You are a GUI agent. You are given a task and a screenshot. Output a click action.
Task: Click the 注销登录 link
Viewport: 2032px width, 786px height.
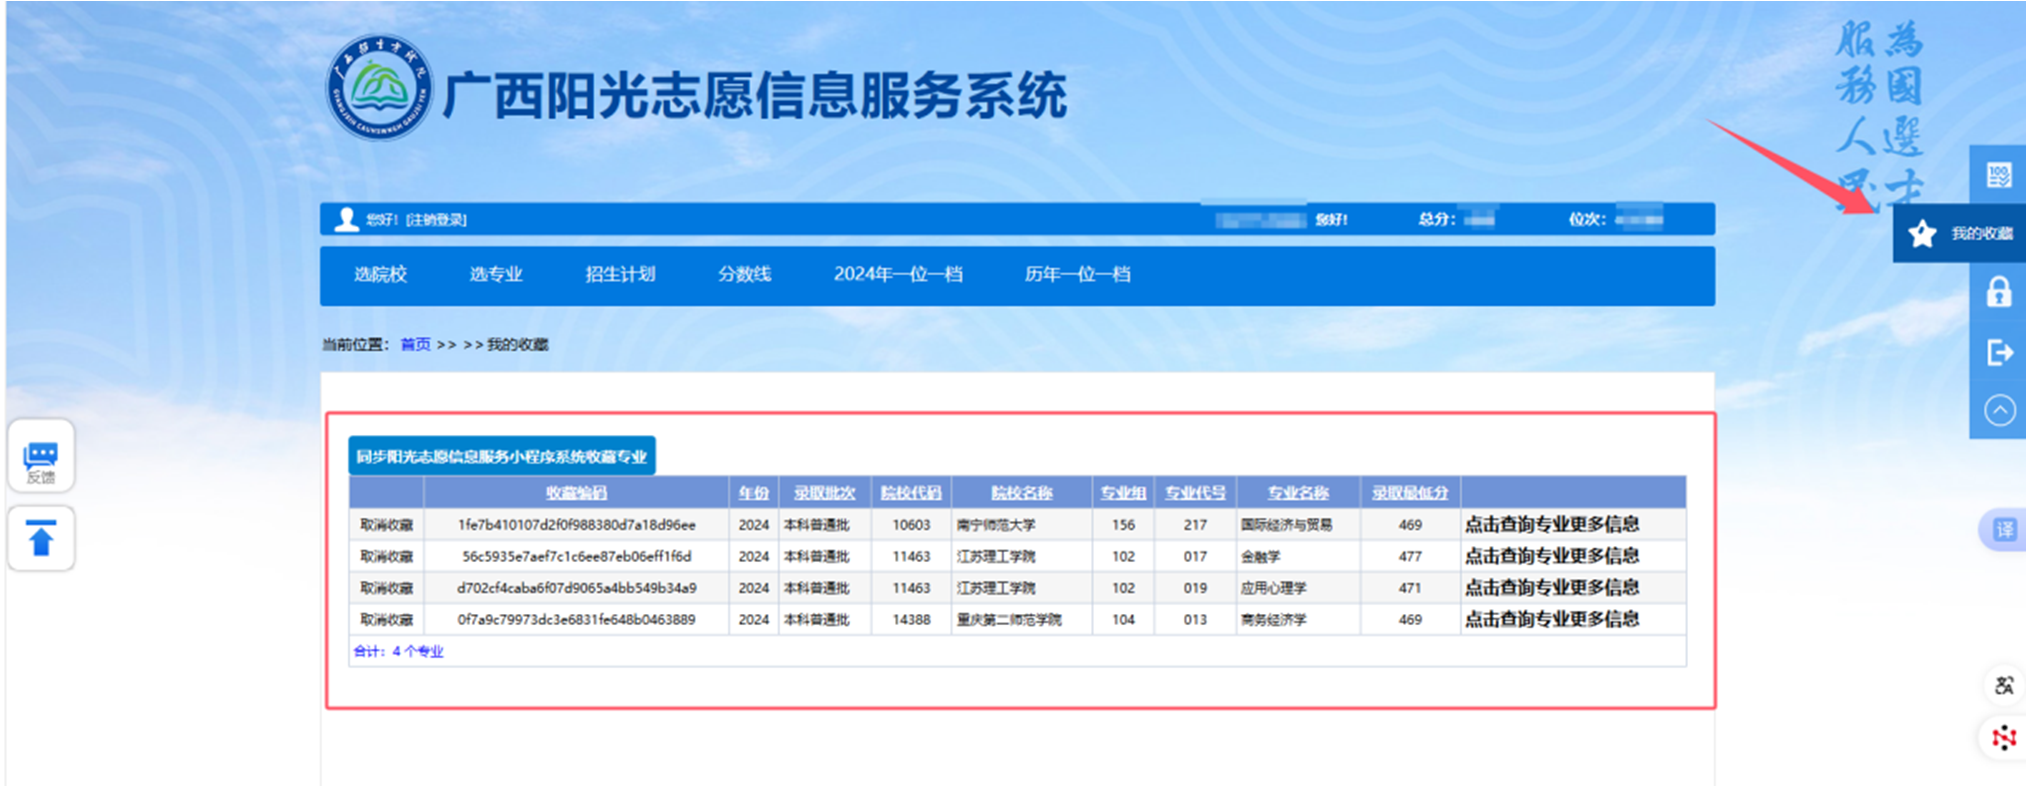pos(437,220)
